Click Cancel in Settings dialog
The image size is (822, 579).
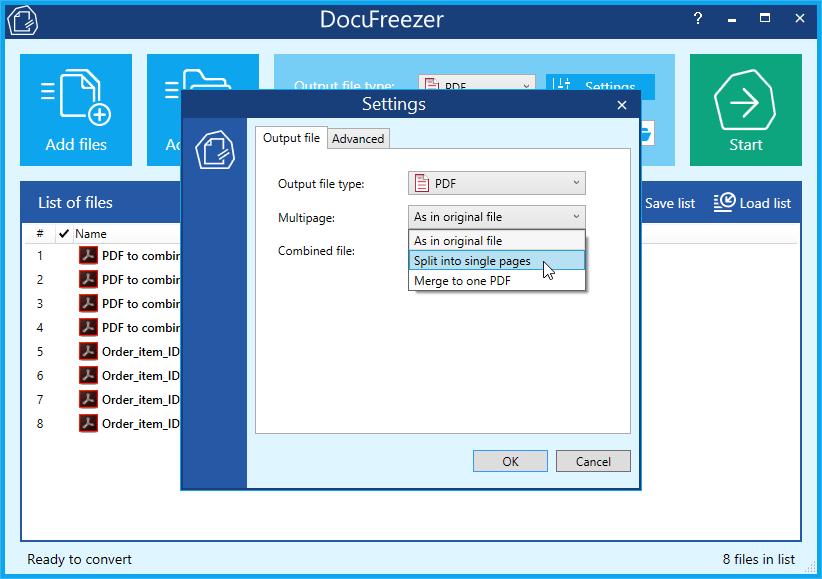tap(593, 461)
